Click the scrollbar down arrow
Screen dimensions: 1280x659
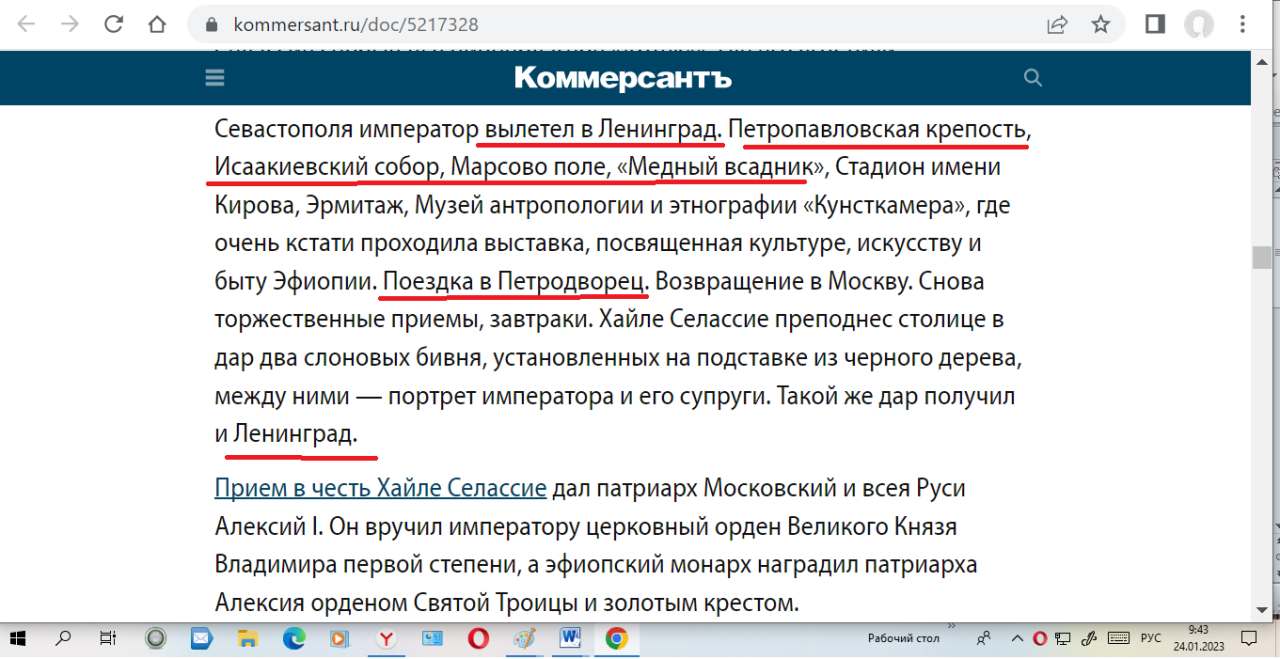point(1261,609)
